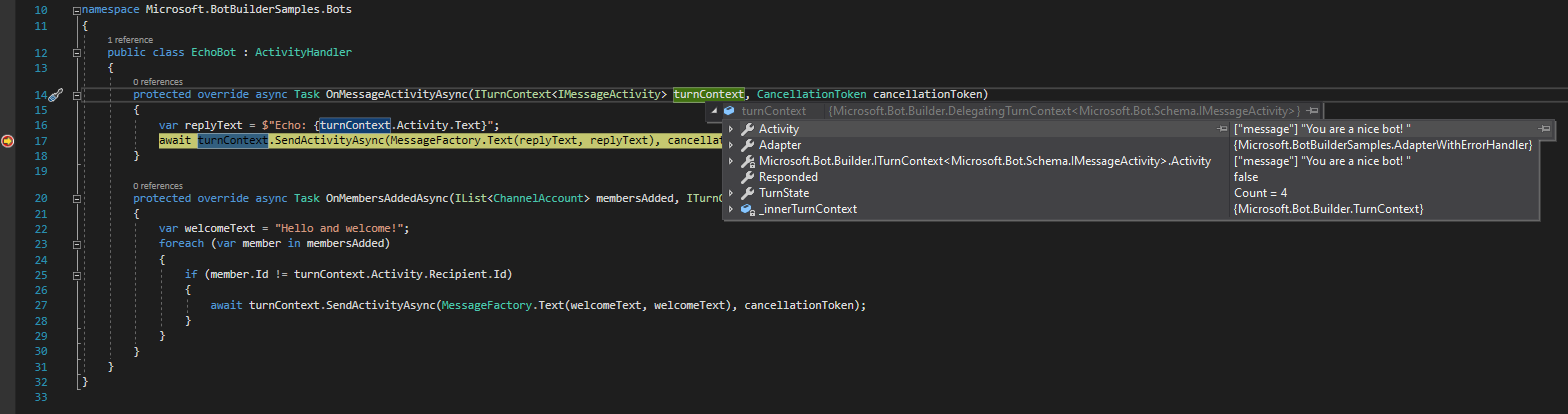Open '0 references' CodeLens above OnMembersAddedAsync
Screen dimensions: 1568x414
pos(157,186)
